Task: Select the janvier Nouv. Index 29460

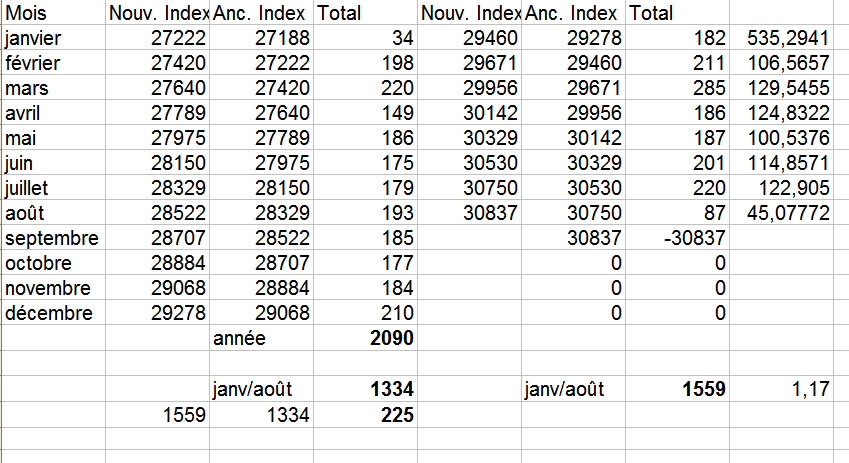Action: [469, 37]
